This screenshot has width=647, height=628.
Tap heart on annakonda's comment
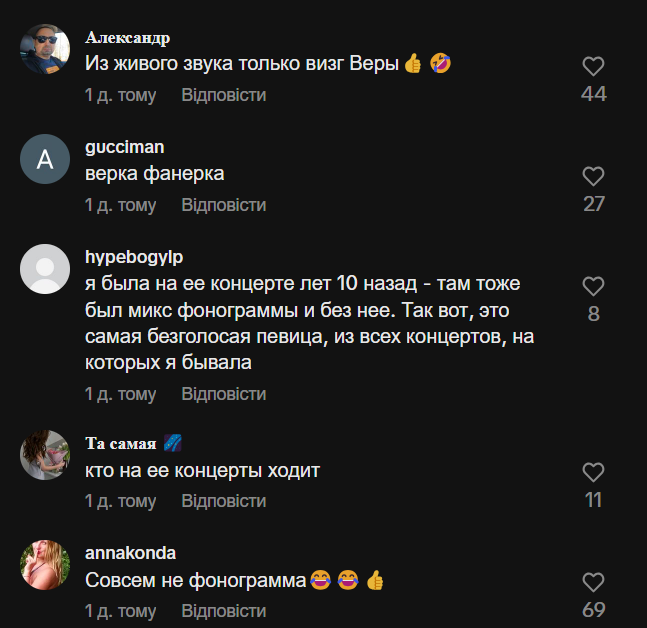coord(594,582)
